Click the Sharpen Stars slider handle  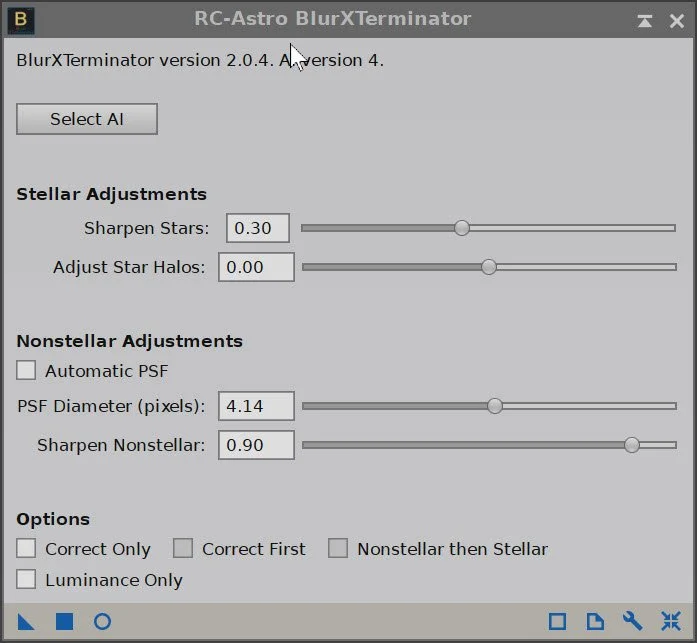(462, 228)
